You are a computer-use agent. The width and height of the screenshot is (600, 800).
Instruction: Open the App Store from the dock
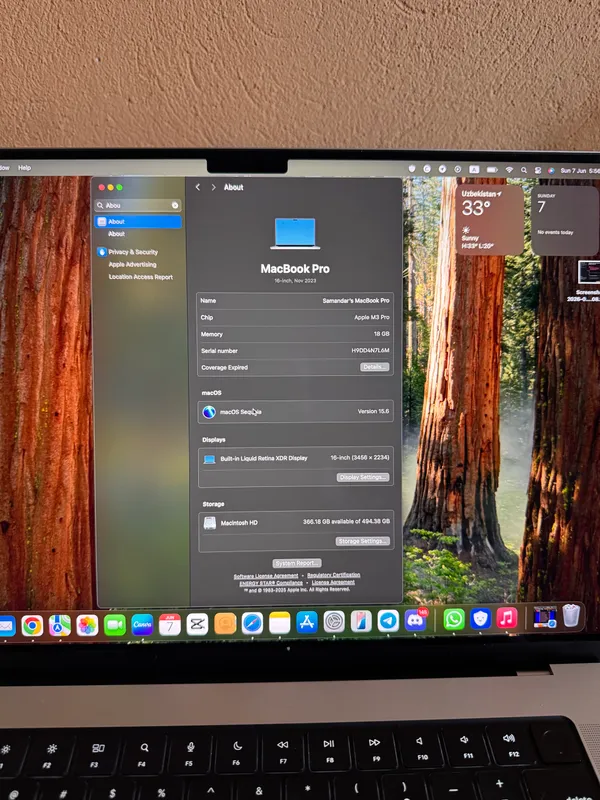pyautogui.click(x=307, y=622)
